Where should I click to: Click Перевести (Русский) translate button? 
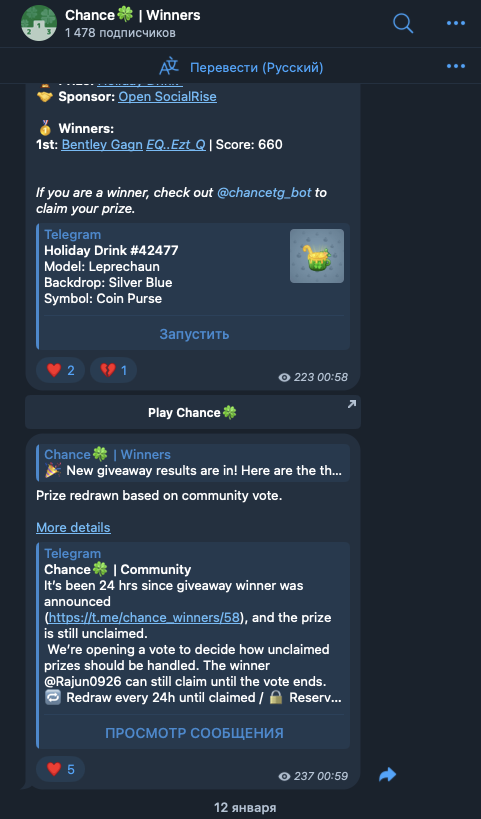256,67
